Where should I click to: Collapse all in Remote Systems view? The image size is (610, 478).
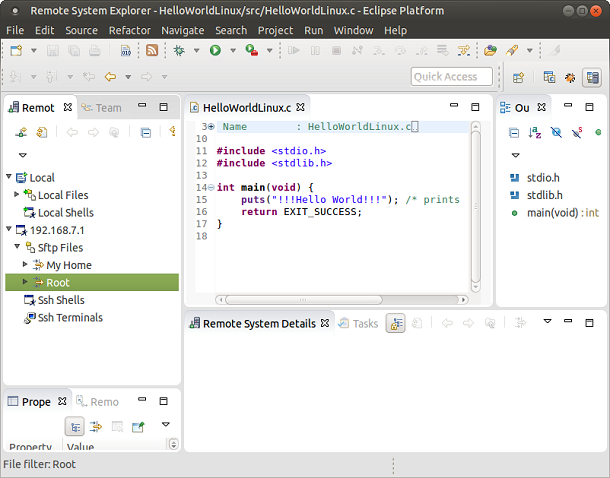point(145,132)
